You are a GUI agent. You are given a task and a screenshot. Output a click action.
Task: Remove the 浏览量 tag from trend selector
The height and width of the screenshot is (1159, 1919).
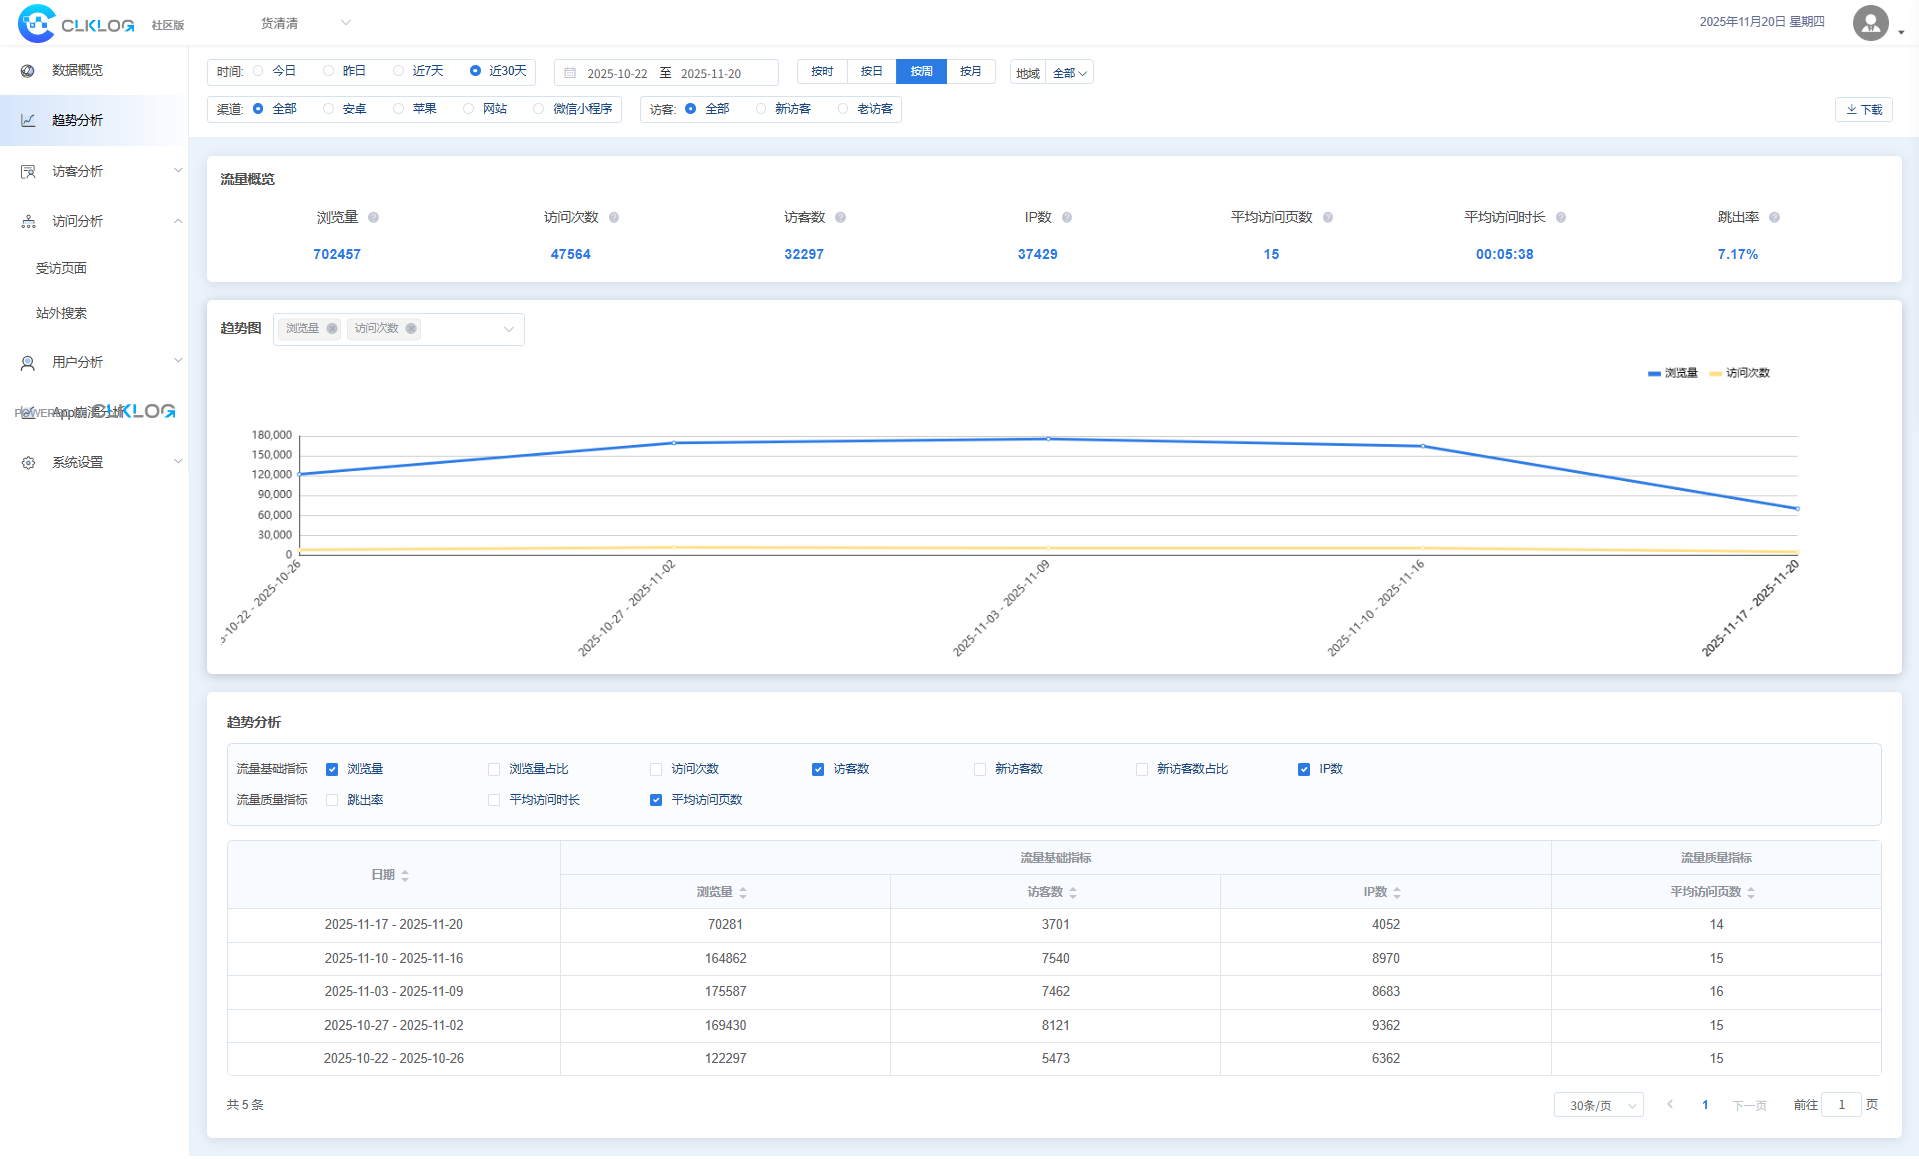(x=332, y=329)
